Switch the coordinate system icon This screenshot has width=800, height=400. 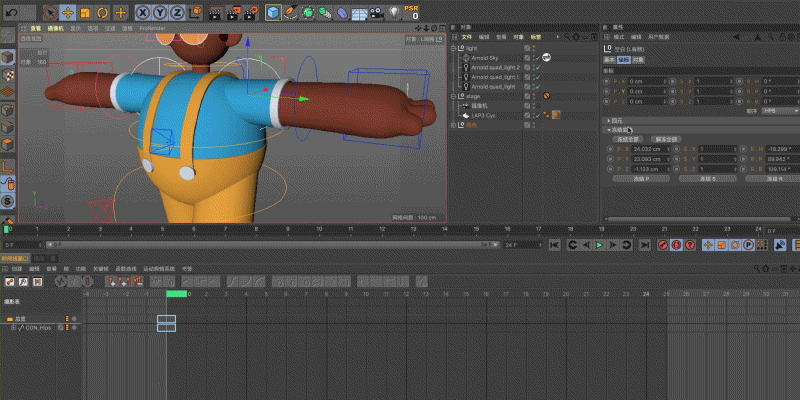(195, 12)
